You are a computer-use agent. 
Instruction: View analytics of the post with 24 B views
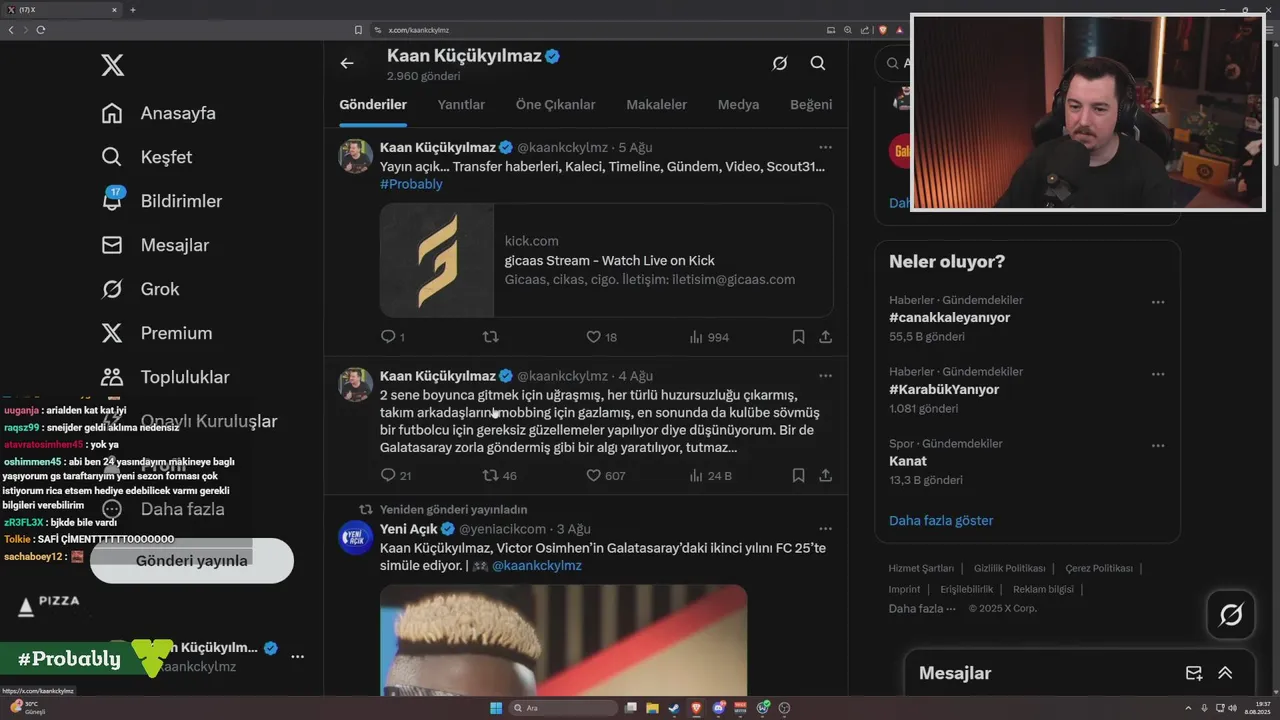point(710,475)
